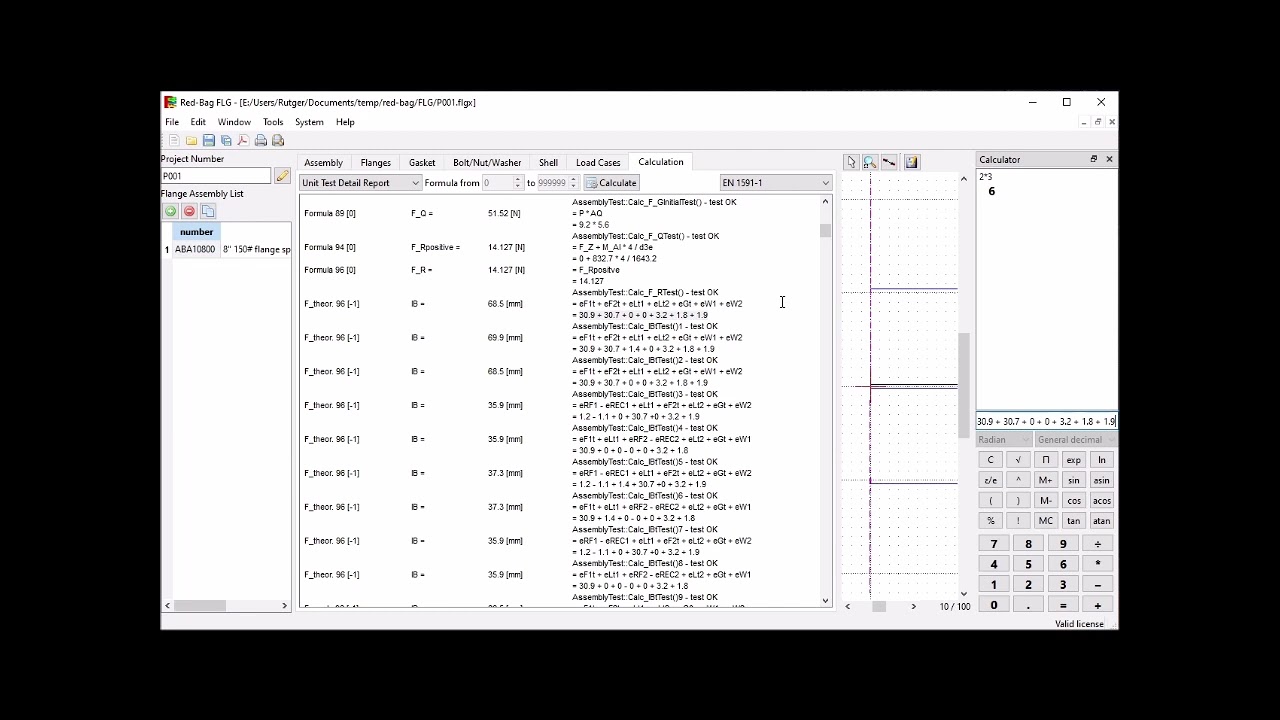The image size is (1280, 720).
Task: Open the System menu
Action: [309, 122]
